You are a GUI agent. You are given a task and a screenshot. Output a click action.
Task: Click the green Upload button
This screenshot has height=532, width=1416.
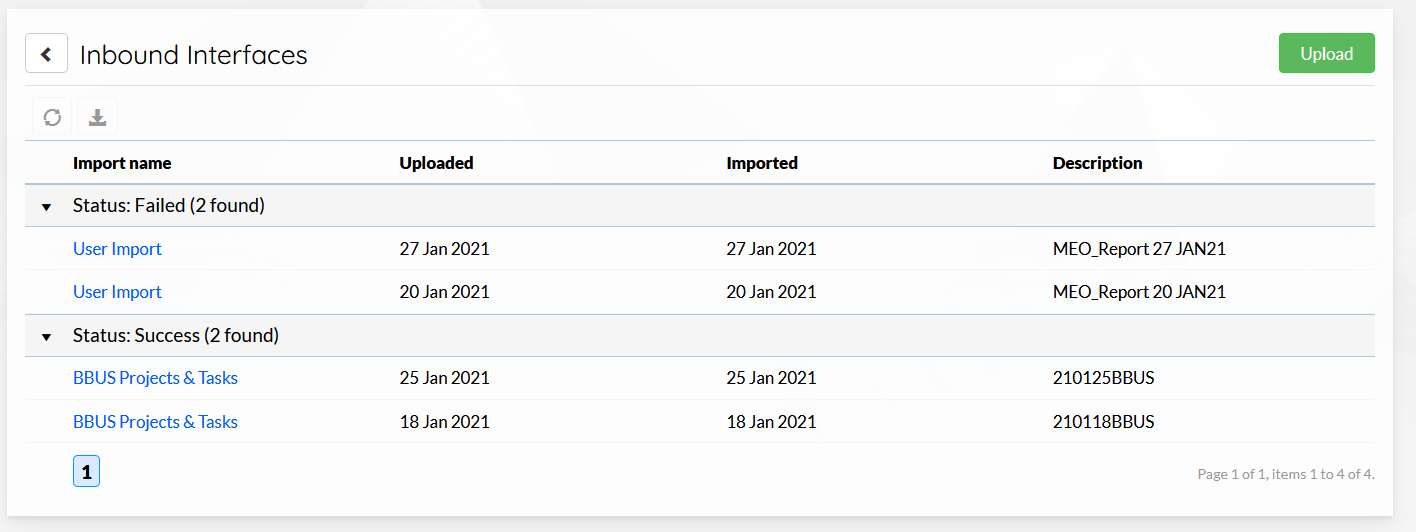1326,54
